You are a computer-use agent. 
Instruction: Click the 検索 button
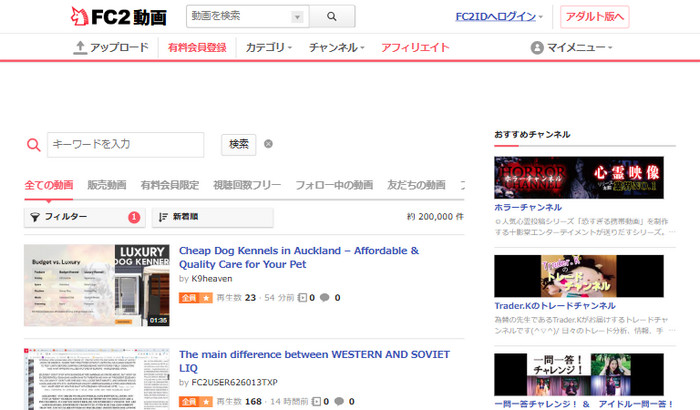click(239, 144)
